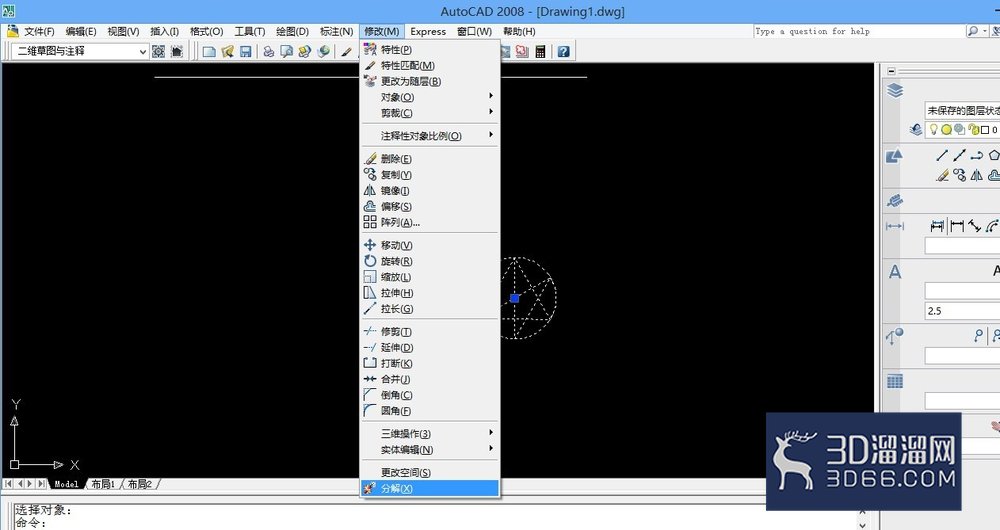The width and height of the screenshot is (1000, 530).
Task: Click the Open file toolbar icon
Action: coord(227,52)
